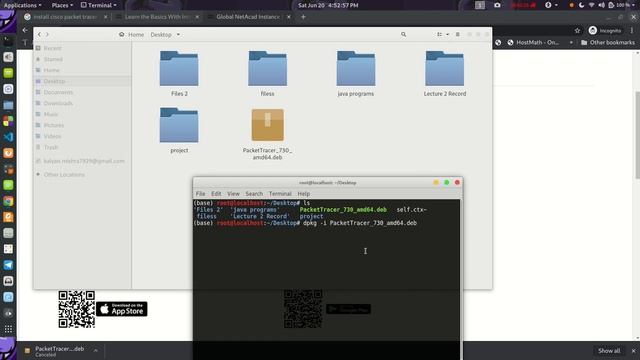Open the Terminal app menu in top bar
This screenshot has width=640, height=360.
coord(99,5)
